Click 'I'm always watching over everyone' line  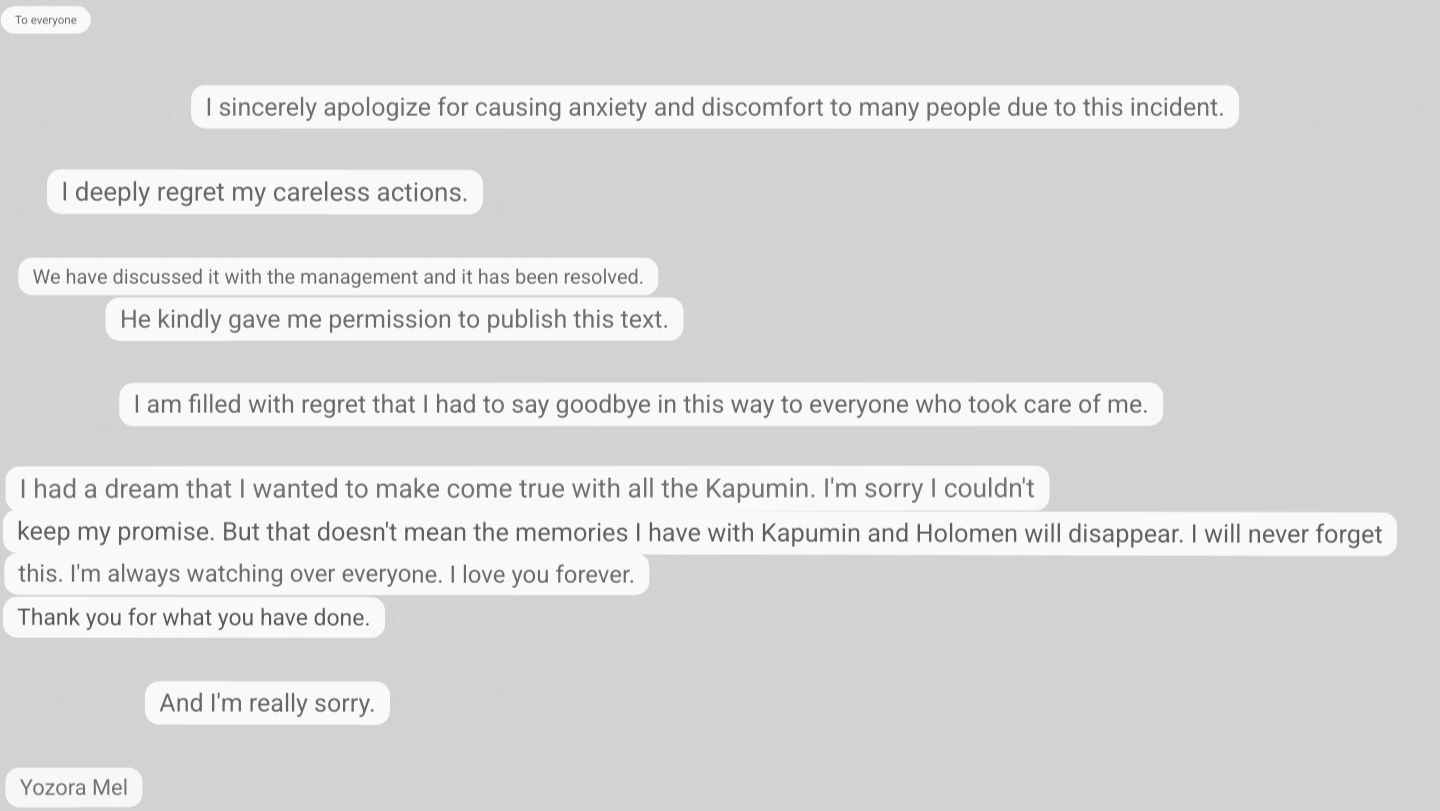coord(326,574)
